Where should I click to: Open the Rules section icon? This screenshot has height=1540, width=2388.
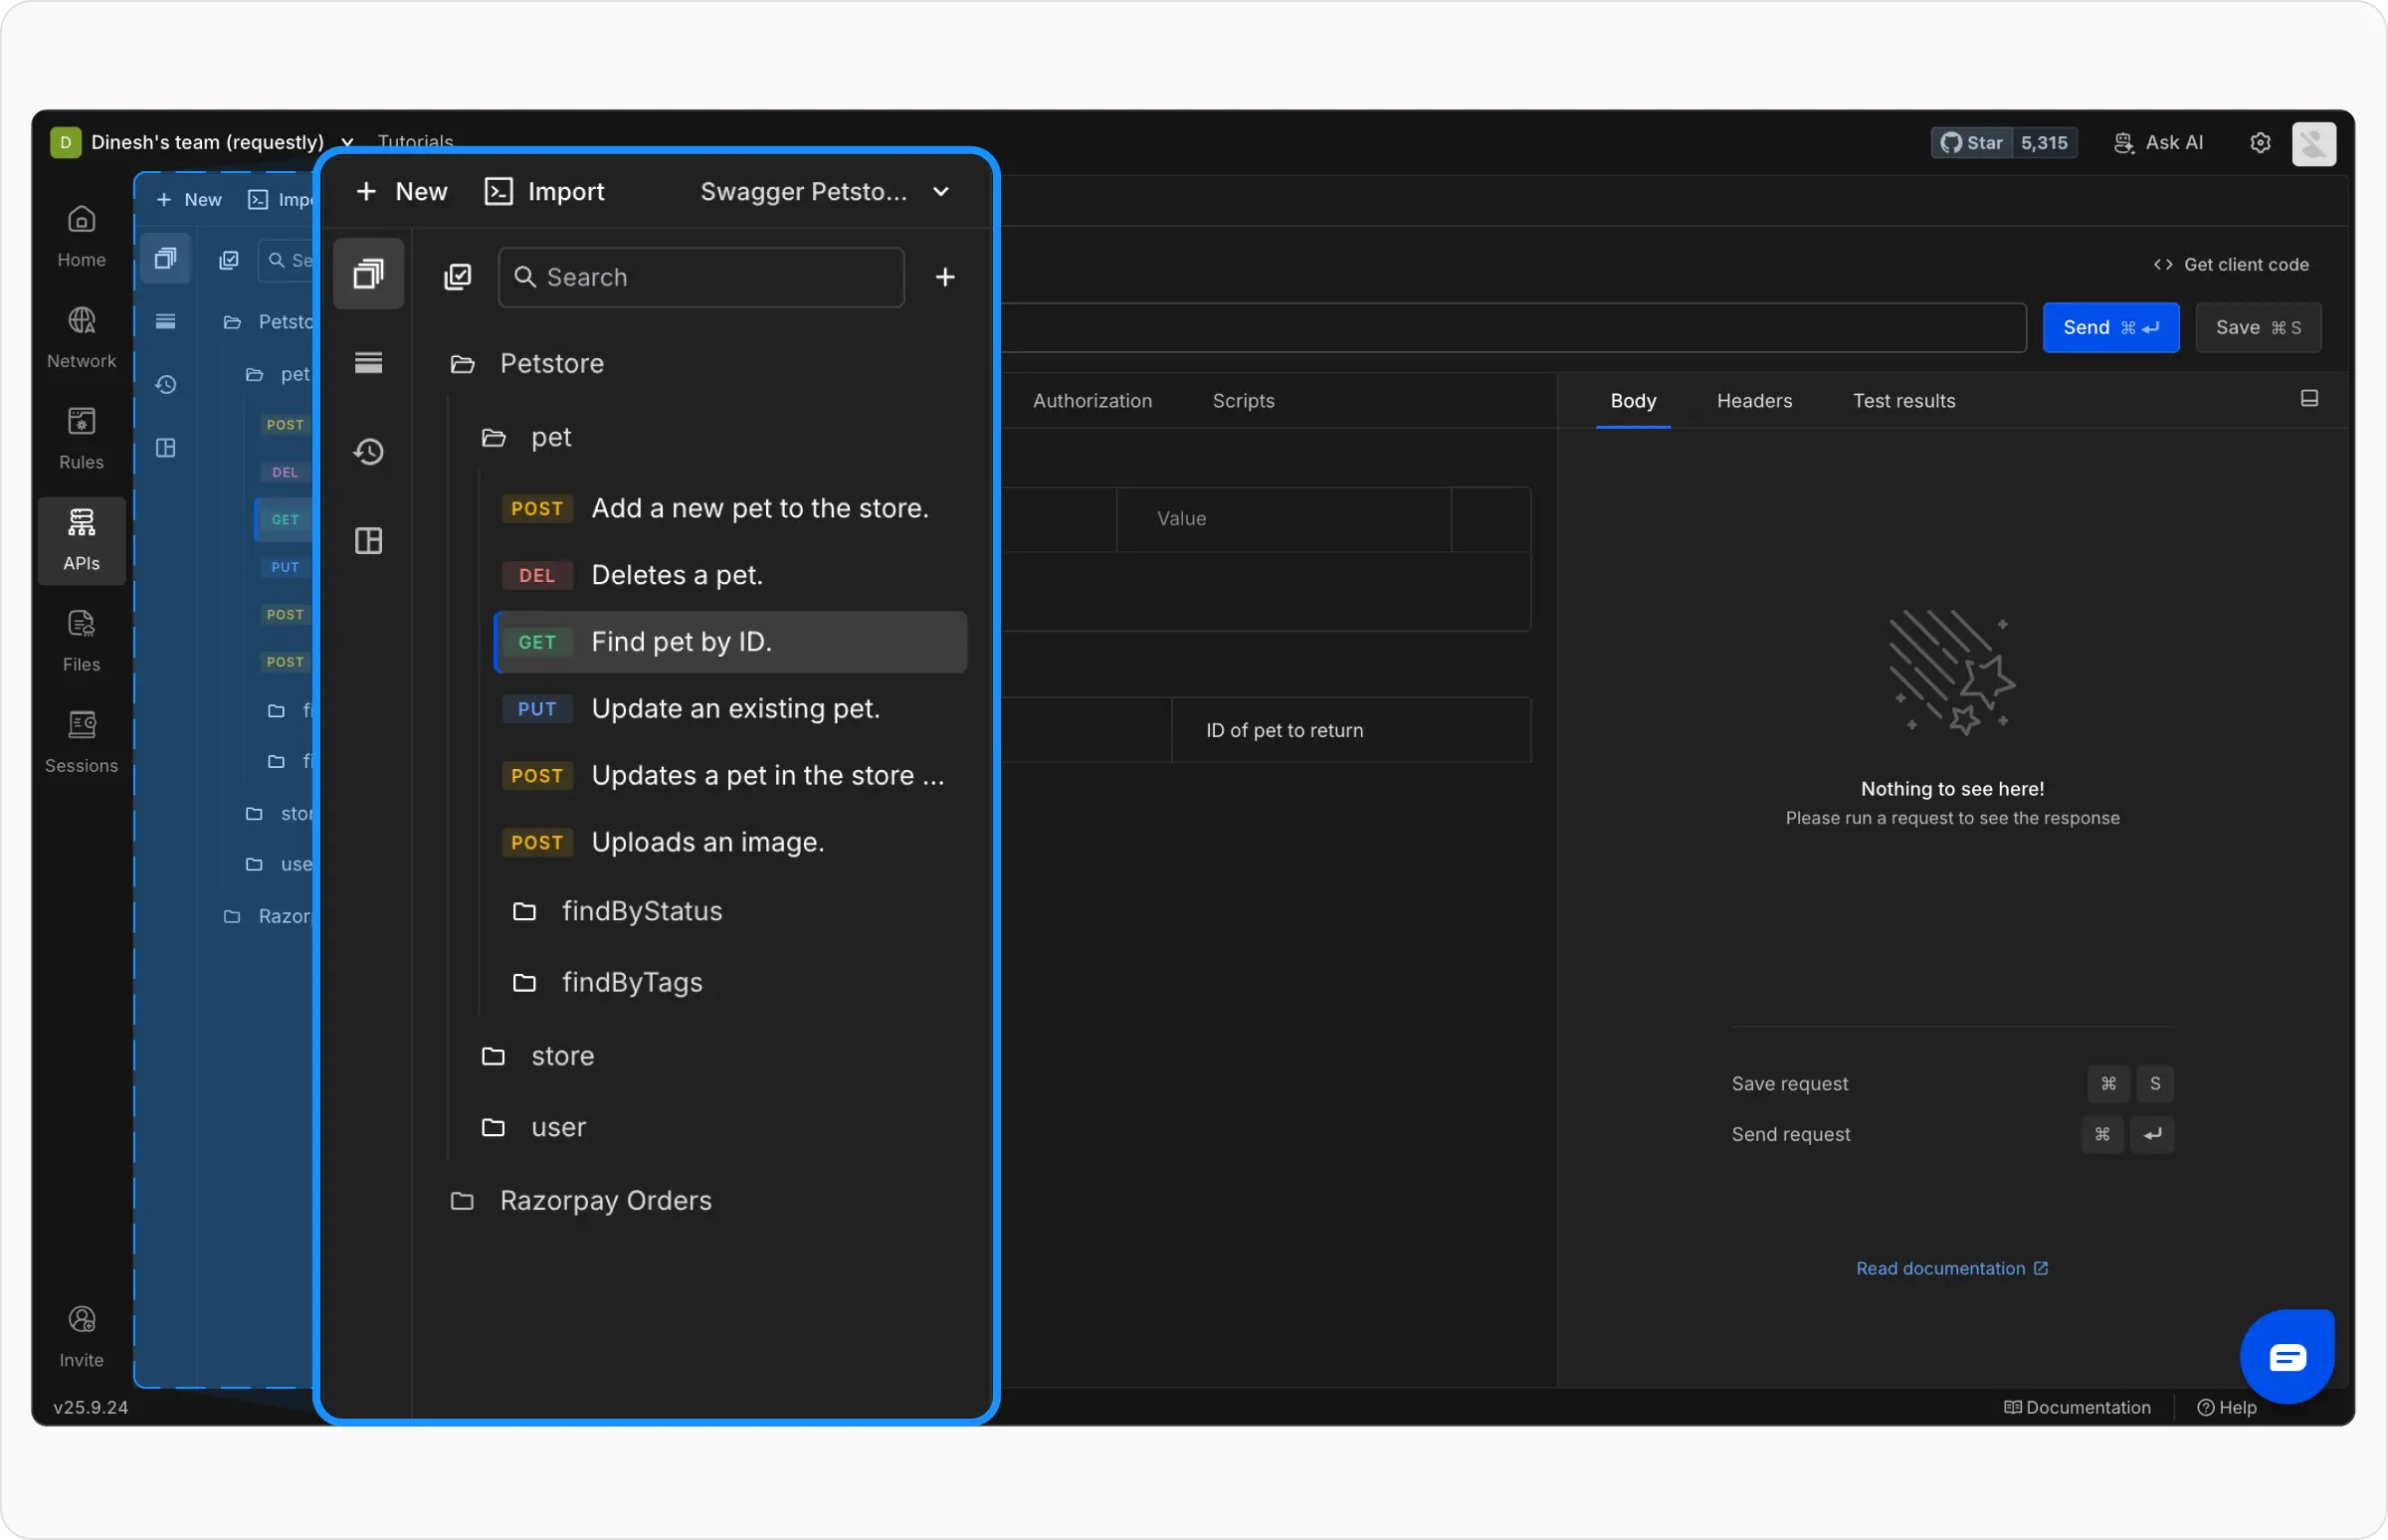coord(81,437)
